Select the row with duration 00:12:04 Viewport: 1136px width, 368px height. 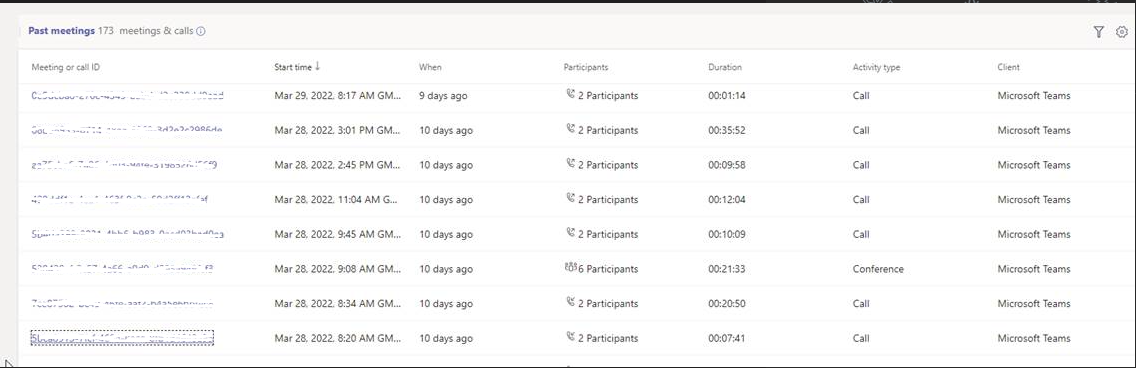point(577,199)
